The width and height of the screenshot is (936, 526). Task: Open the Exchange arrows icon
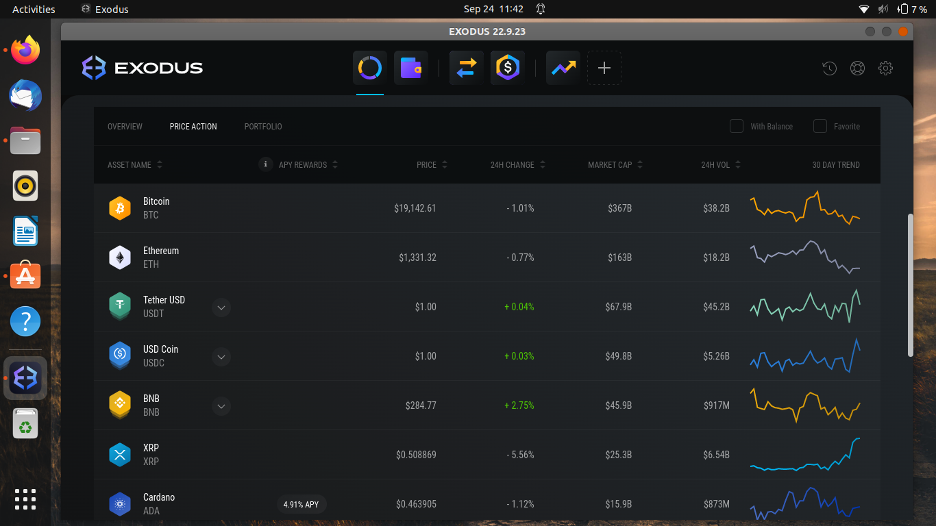click(x=466, y=68)
